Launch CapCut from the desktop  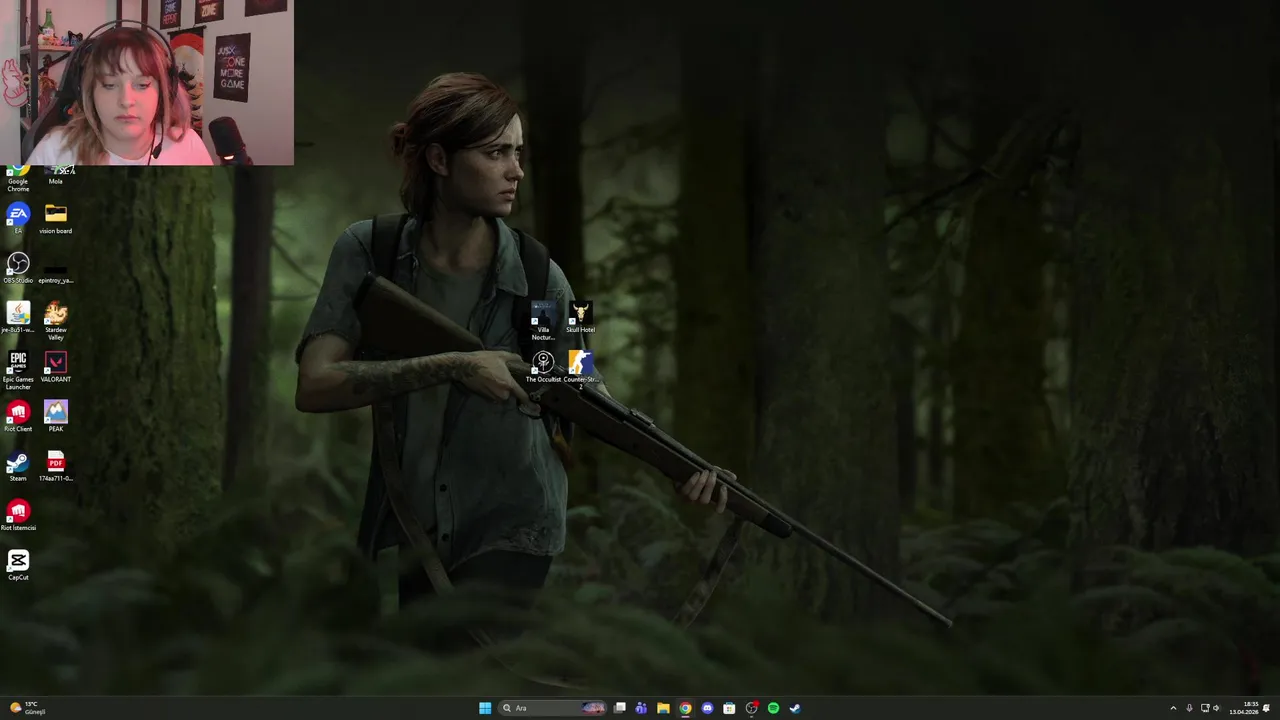point(18,565)
